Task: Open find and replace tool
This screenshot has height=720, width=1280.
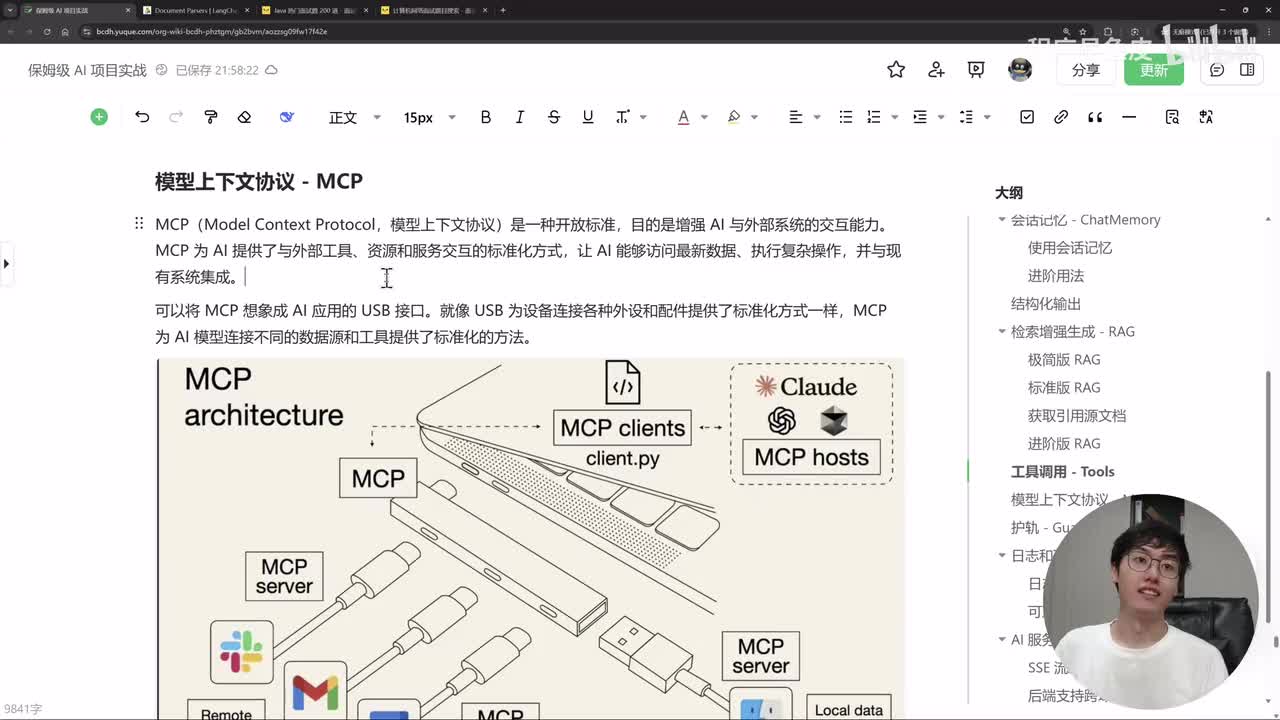Action: point(1172,117)
